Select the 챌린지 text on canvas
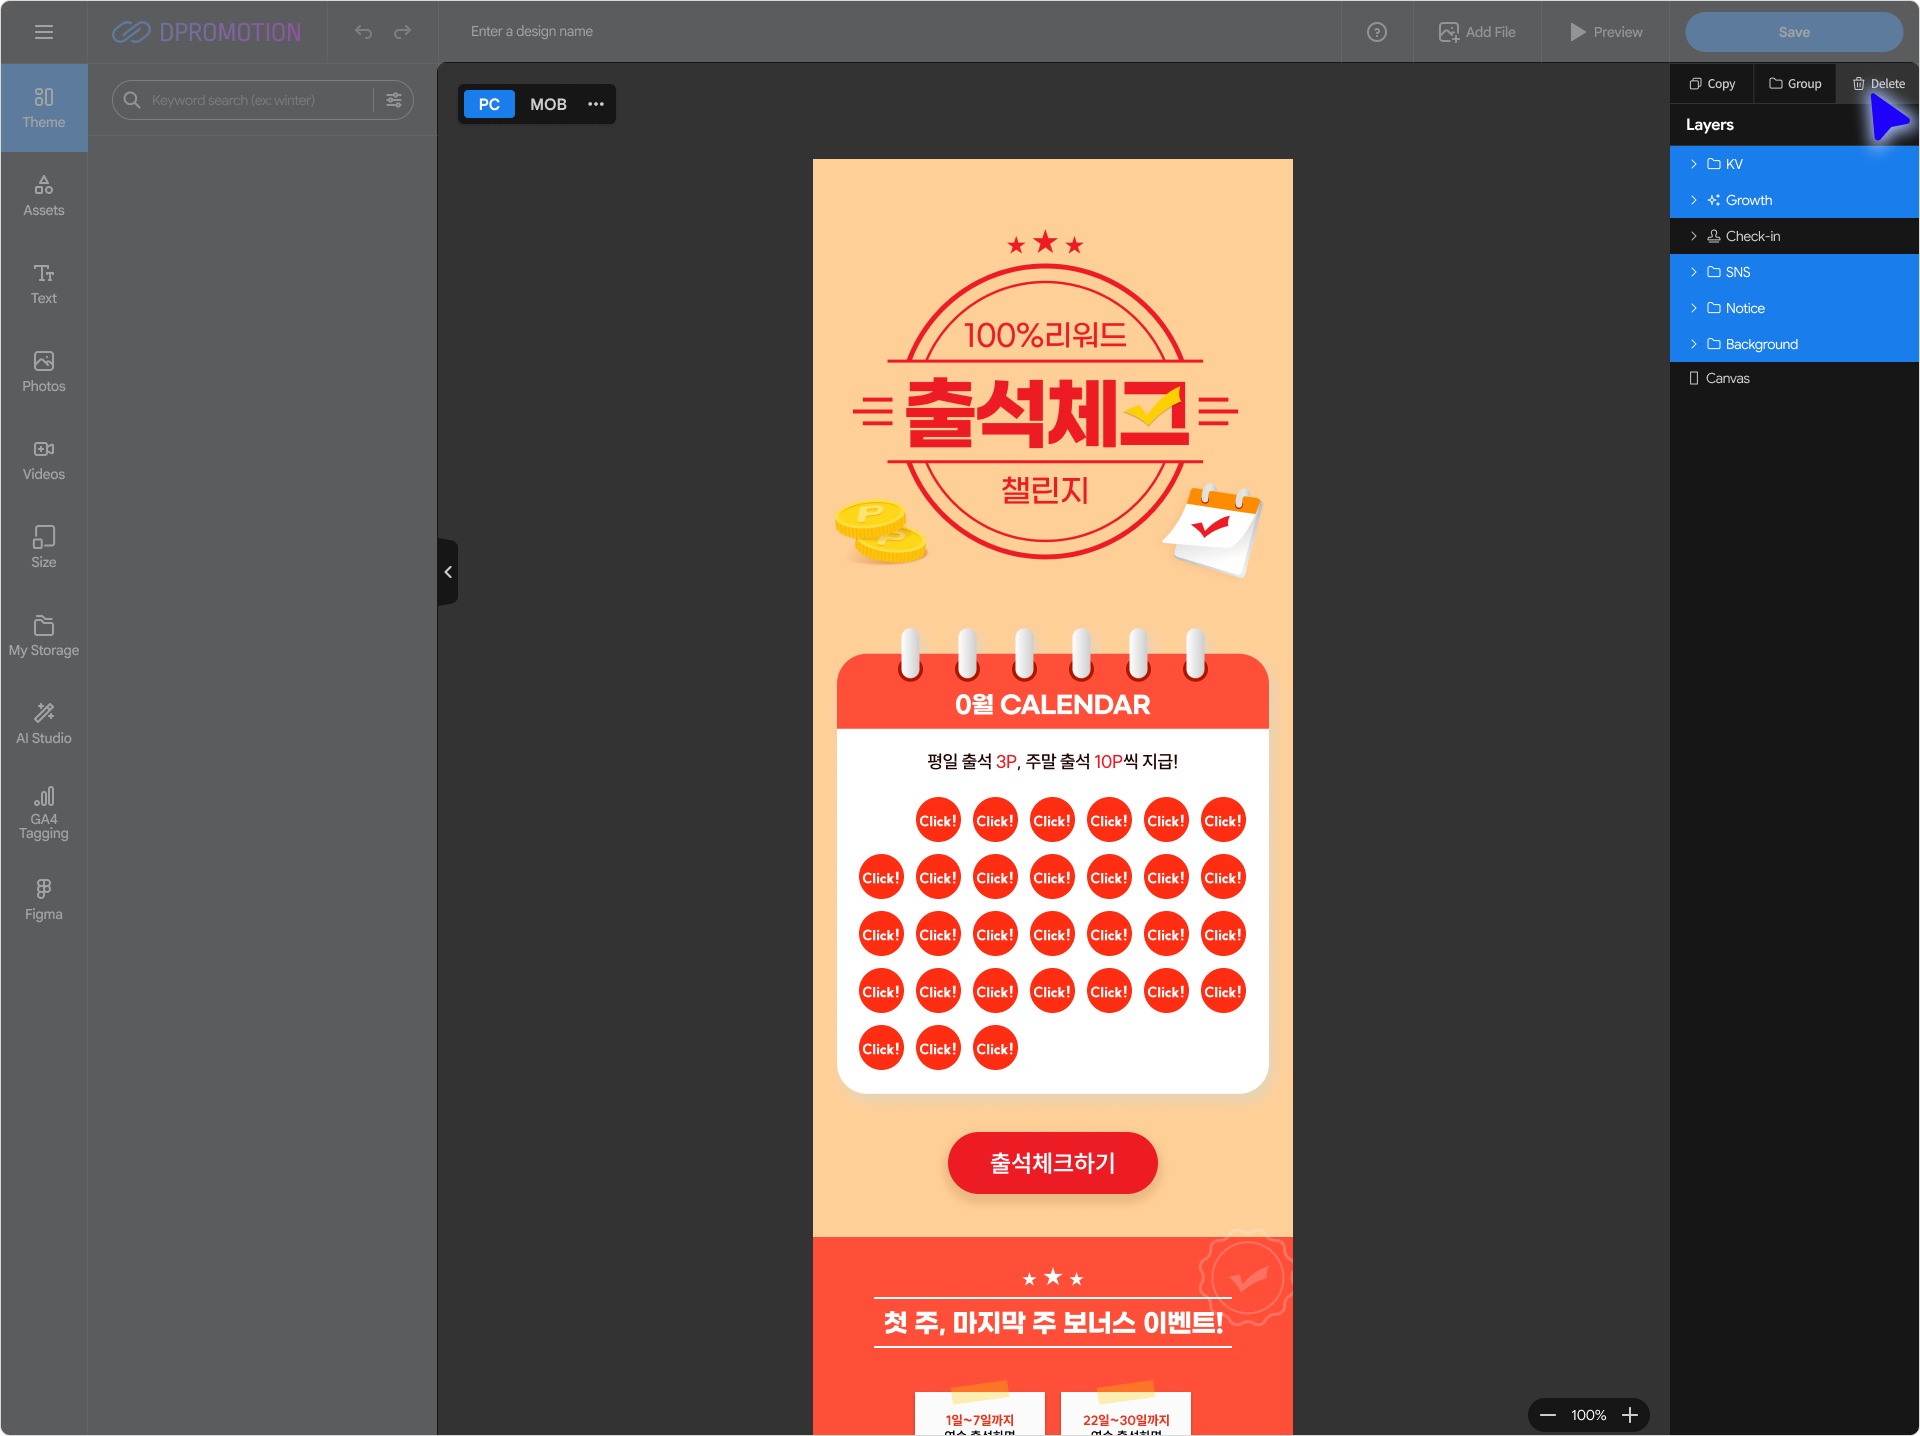 1045,490
